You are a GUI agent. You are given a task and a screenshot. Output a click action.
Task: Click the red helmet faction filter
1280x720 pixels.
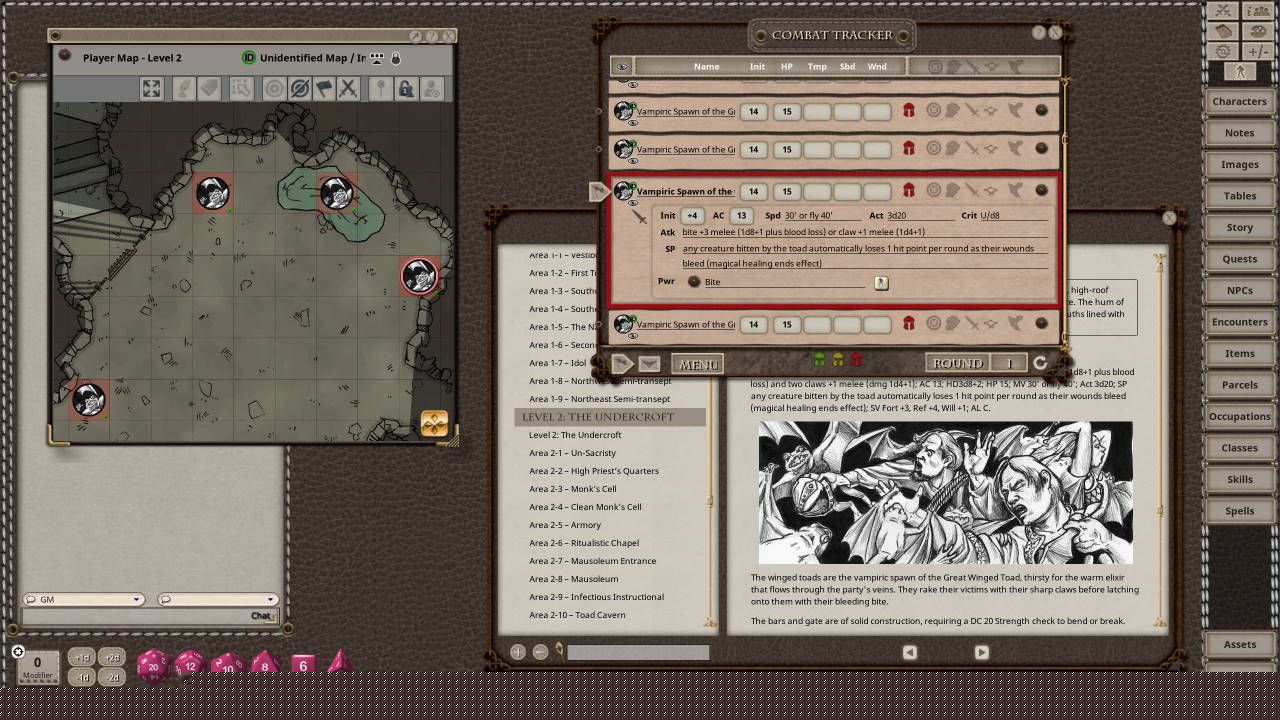(x=856, y=361)
